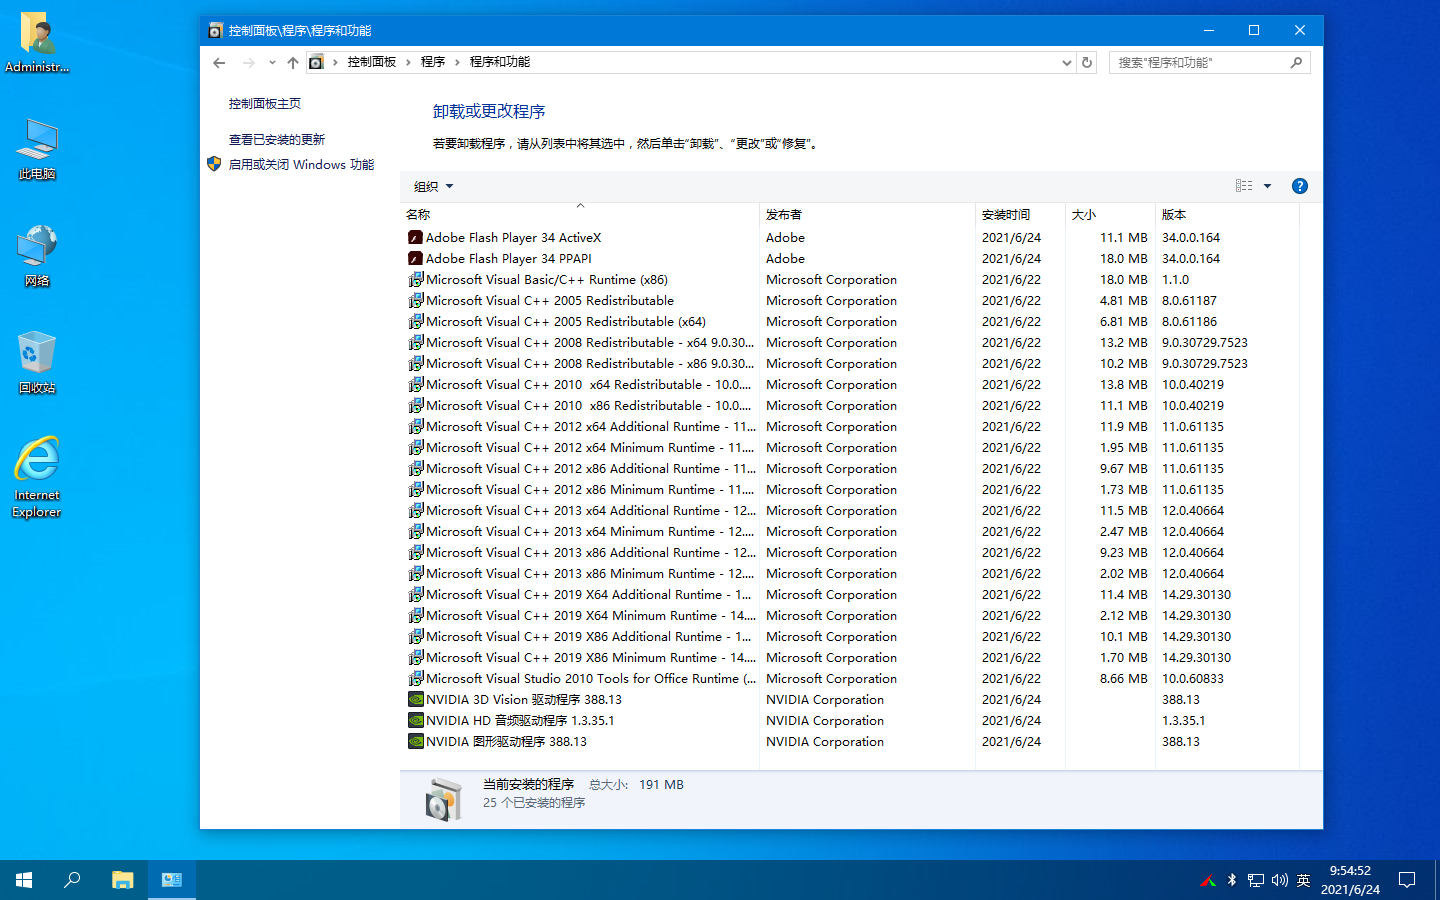1440x900 pixels.
Task: Click the change view icon
Action: click(1244, 186)
